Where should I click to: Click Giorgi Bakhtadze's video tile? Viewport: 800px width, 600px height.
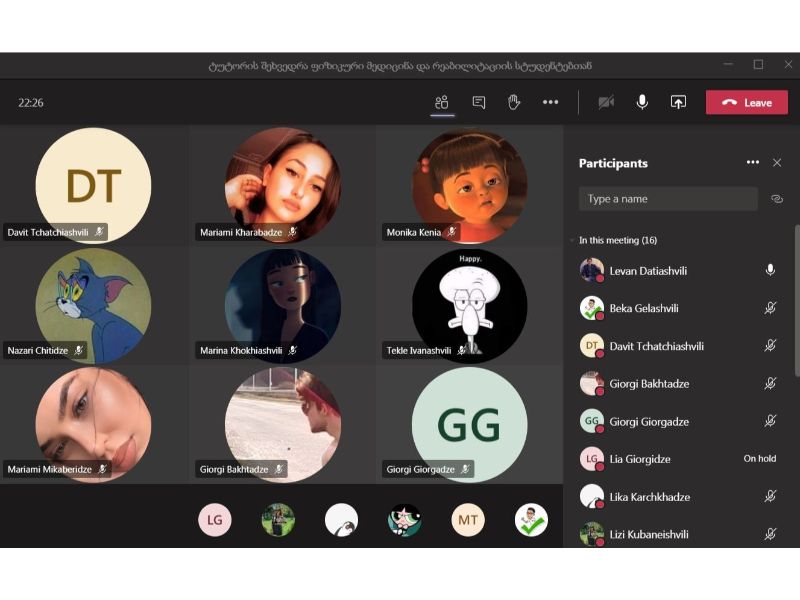click(283, 424)
